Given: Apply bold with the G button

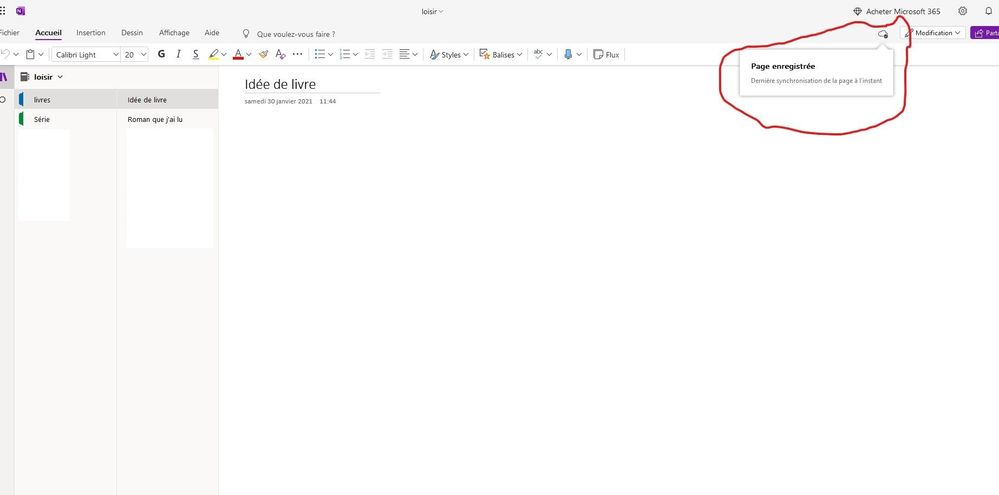Looking at the screenshot, I should 161,55.
